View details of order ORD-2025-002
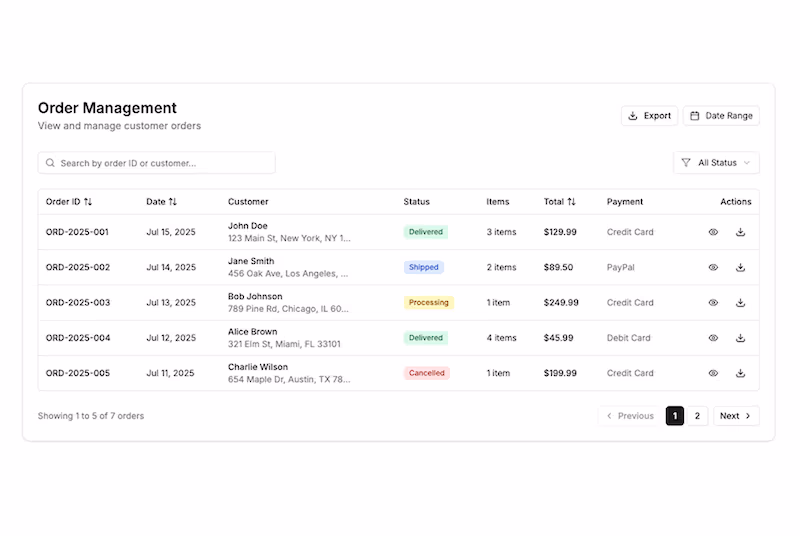Image resolution: width=800 pixels, height=536 pixels. pos(713,267)
